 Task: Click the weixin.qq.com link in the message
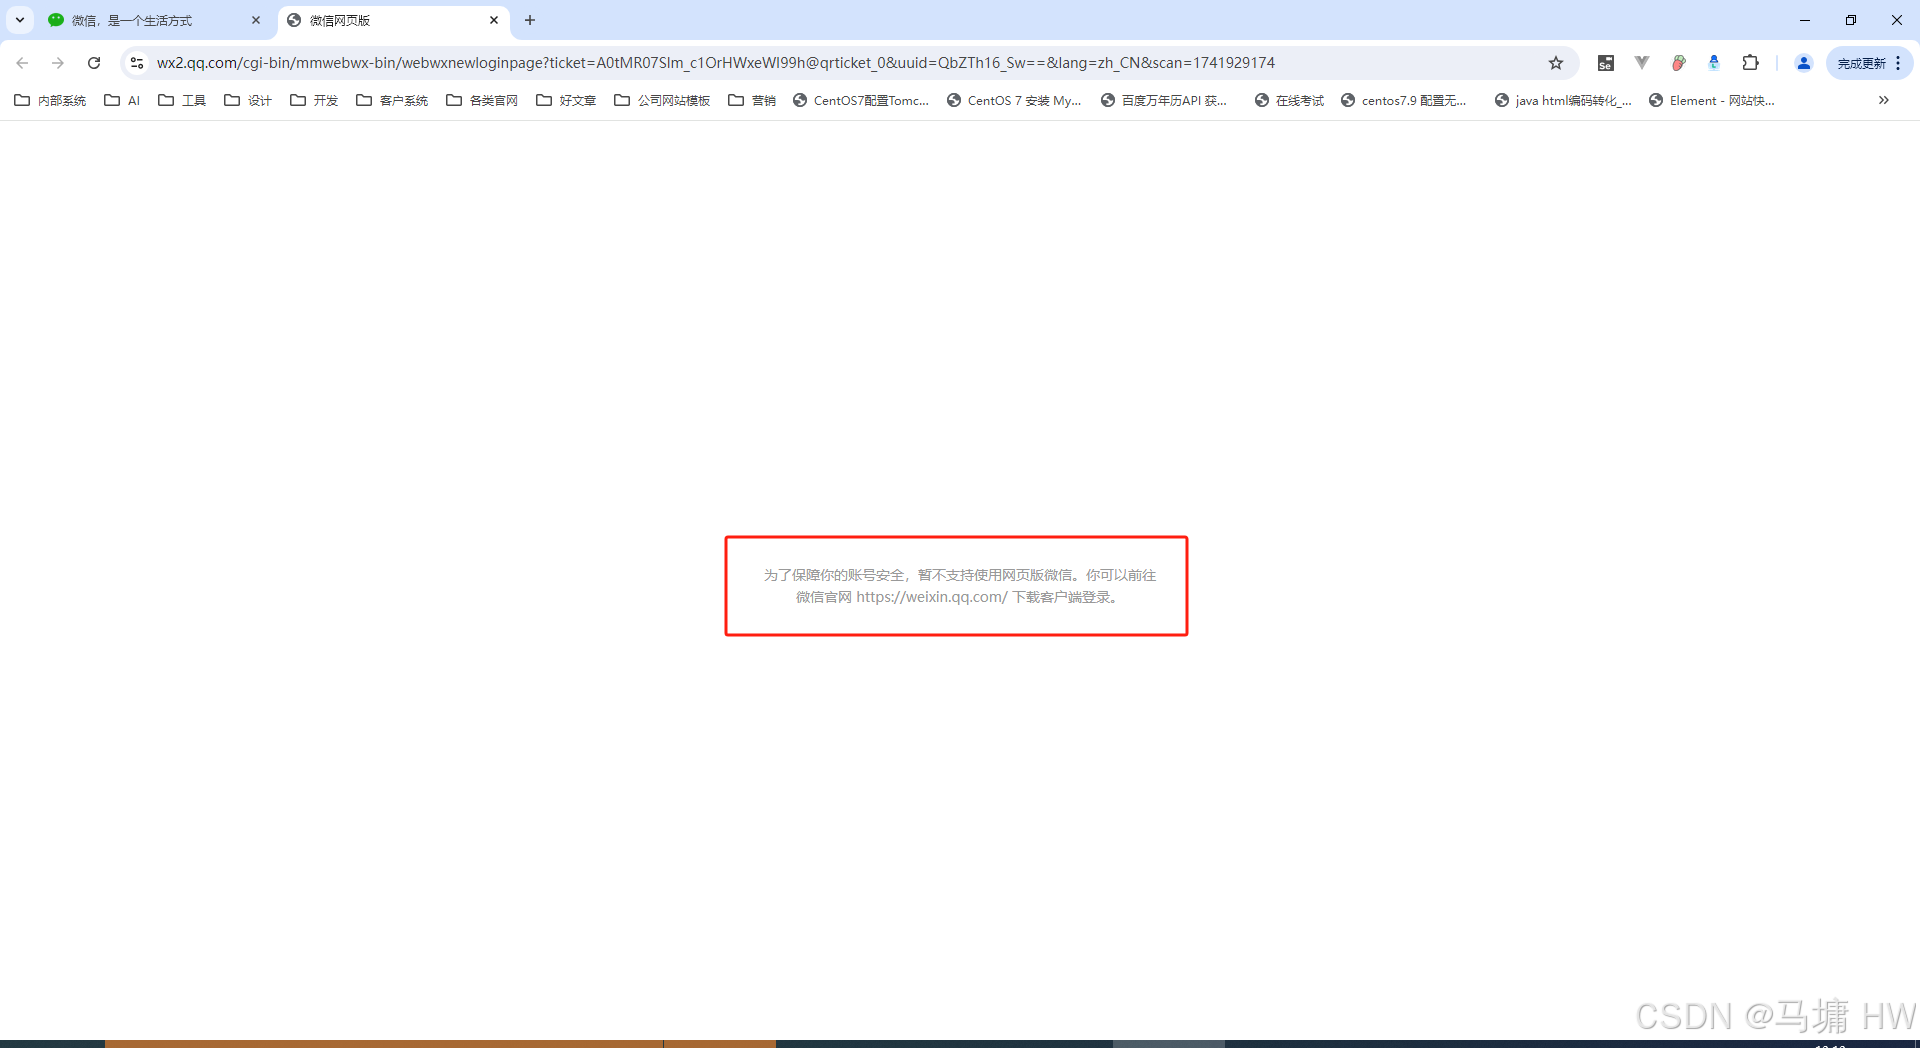point(930,597)
